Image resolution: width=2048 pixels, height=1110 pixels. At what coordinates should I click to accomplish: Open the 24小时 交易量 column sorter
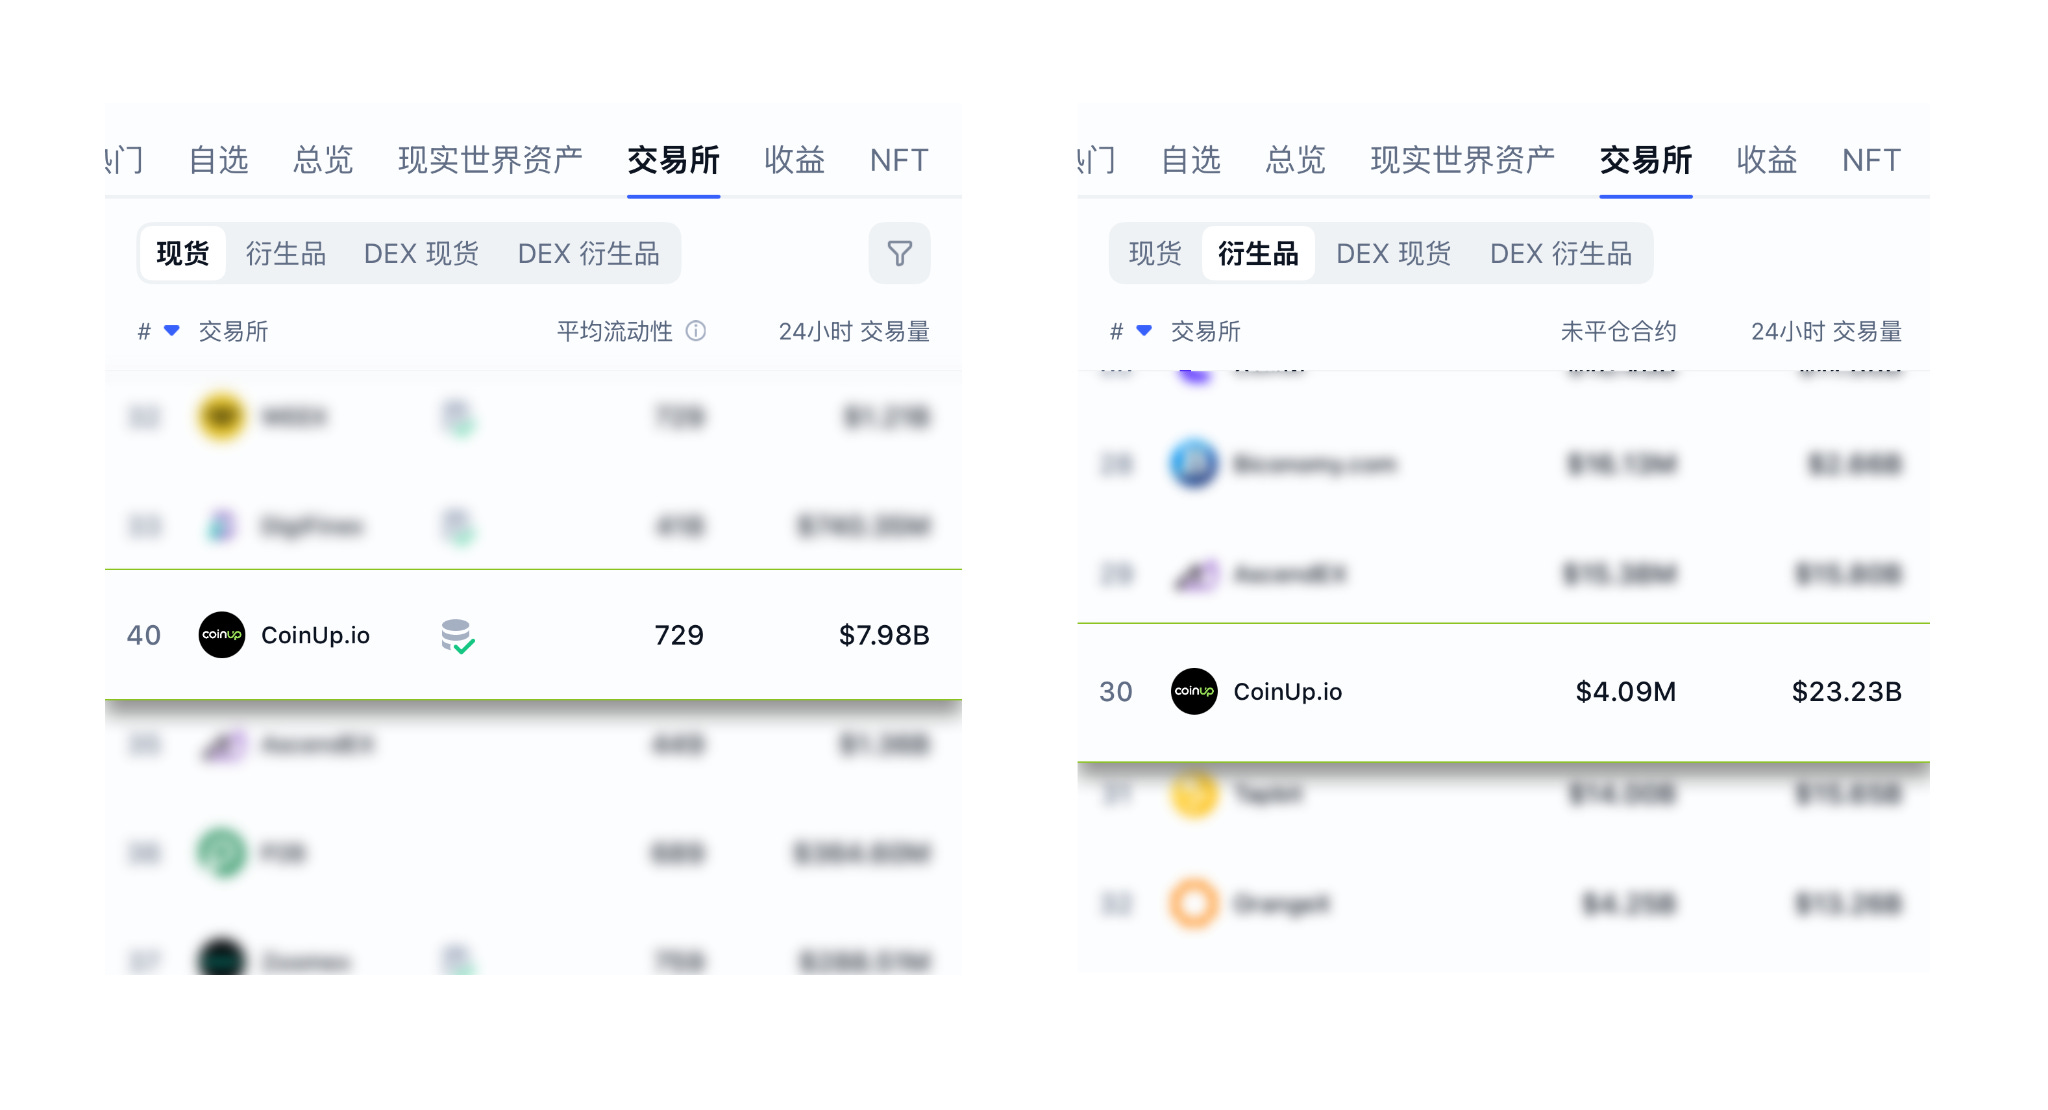(x=855, y=332)
